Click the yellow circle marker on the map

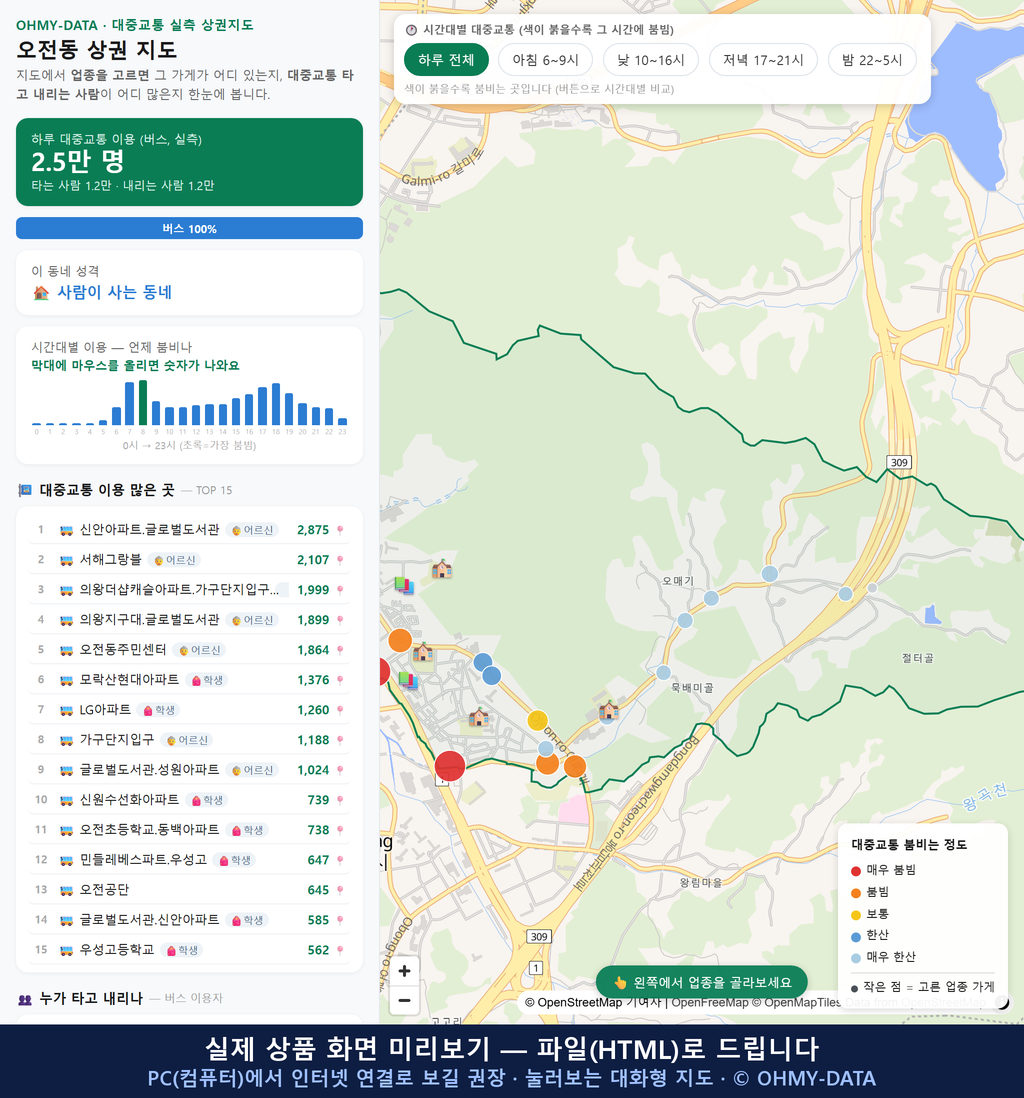click(x=537, y=720)
